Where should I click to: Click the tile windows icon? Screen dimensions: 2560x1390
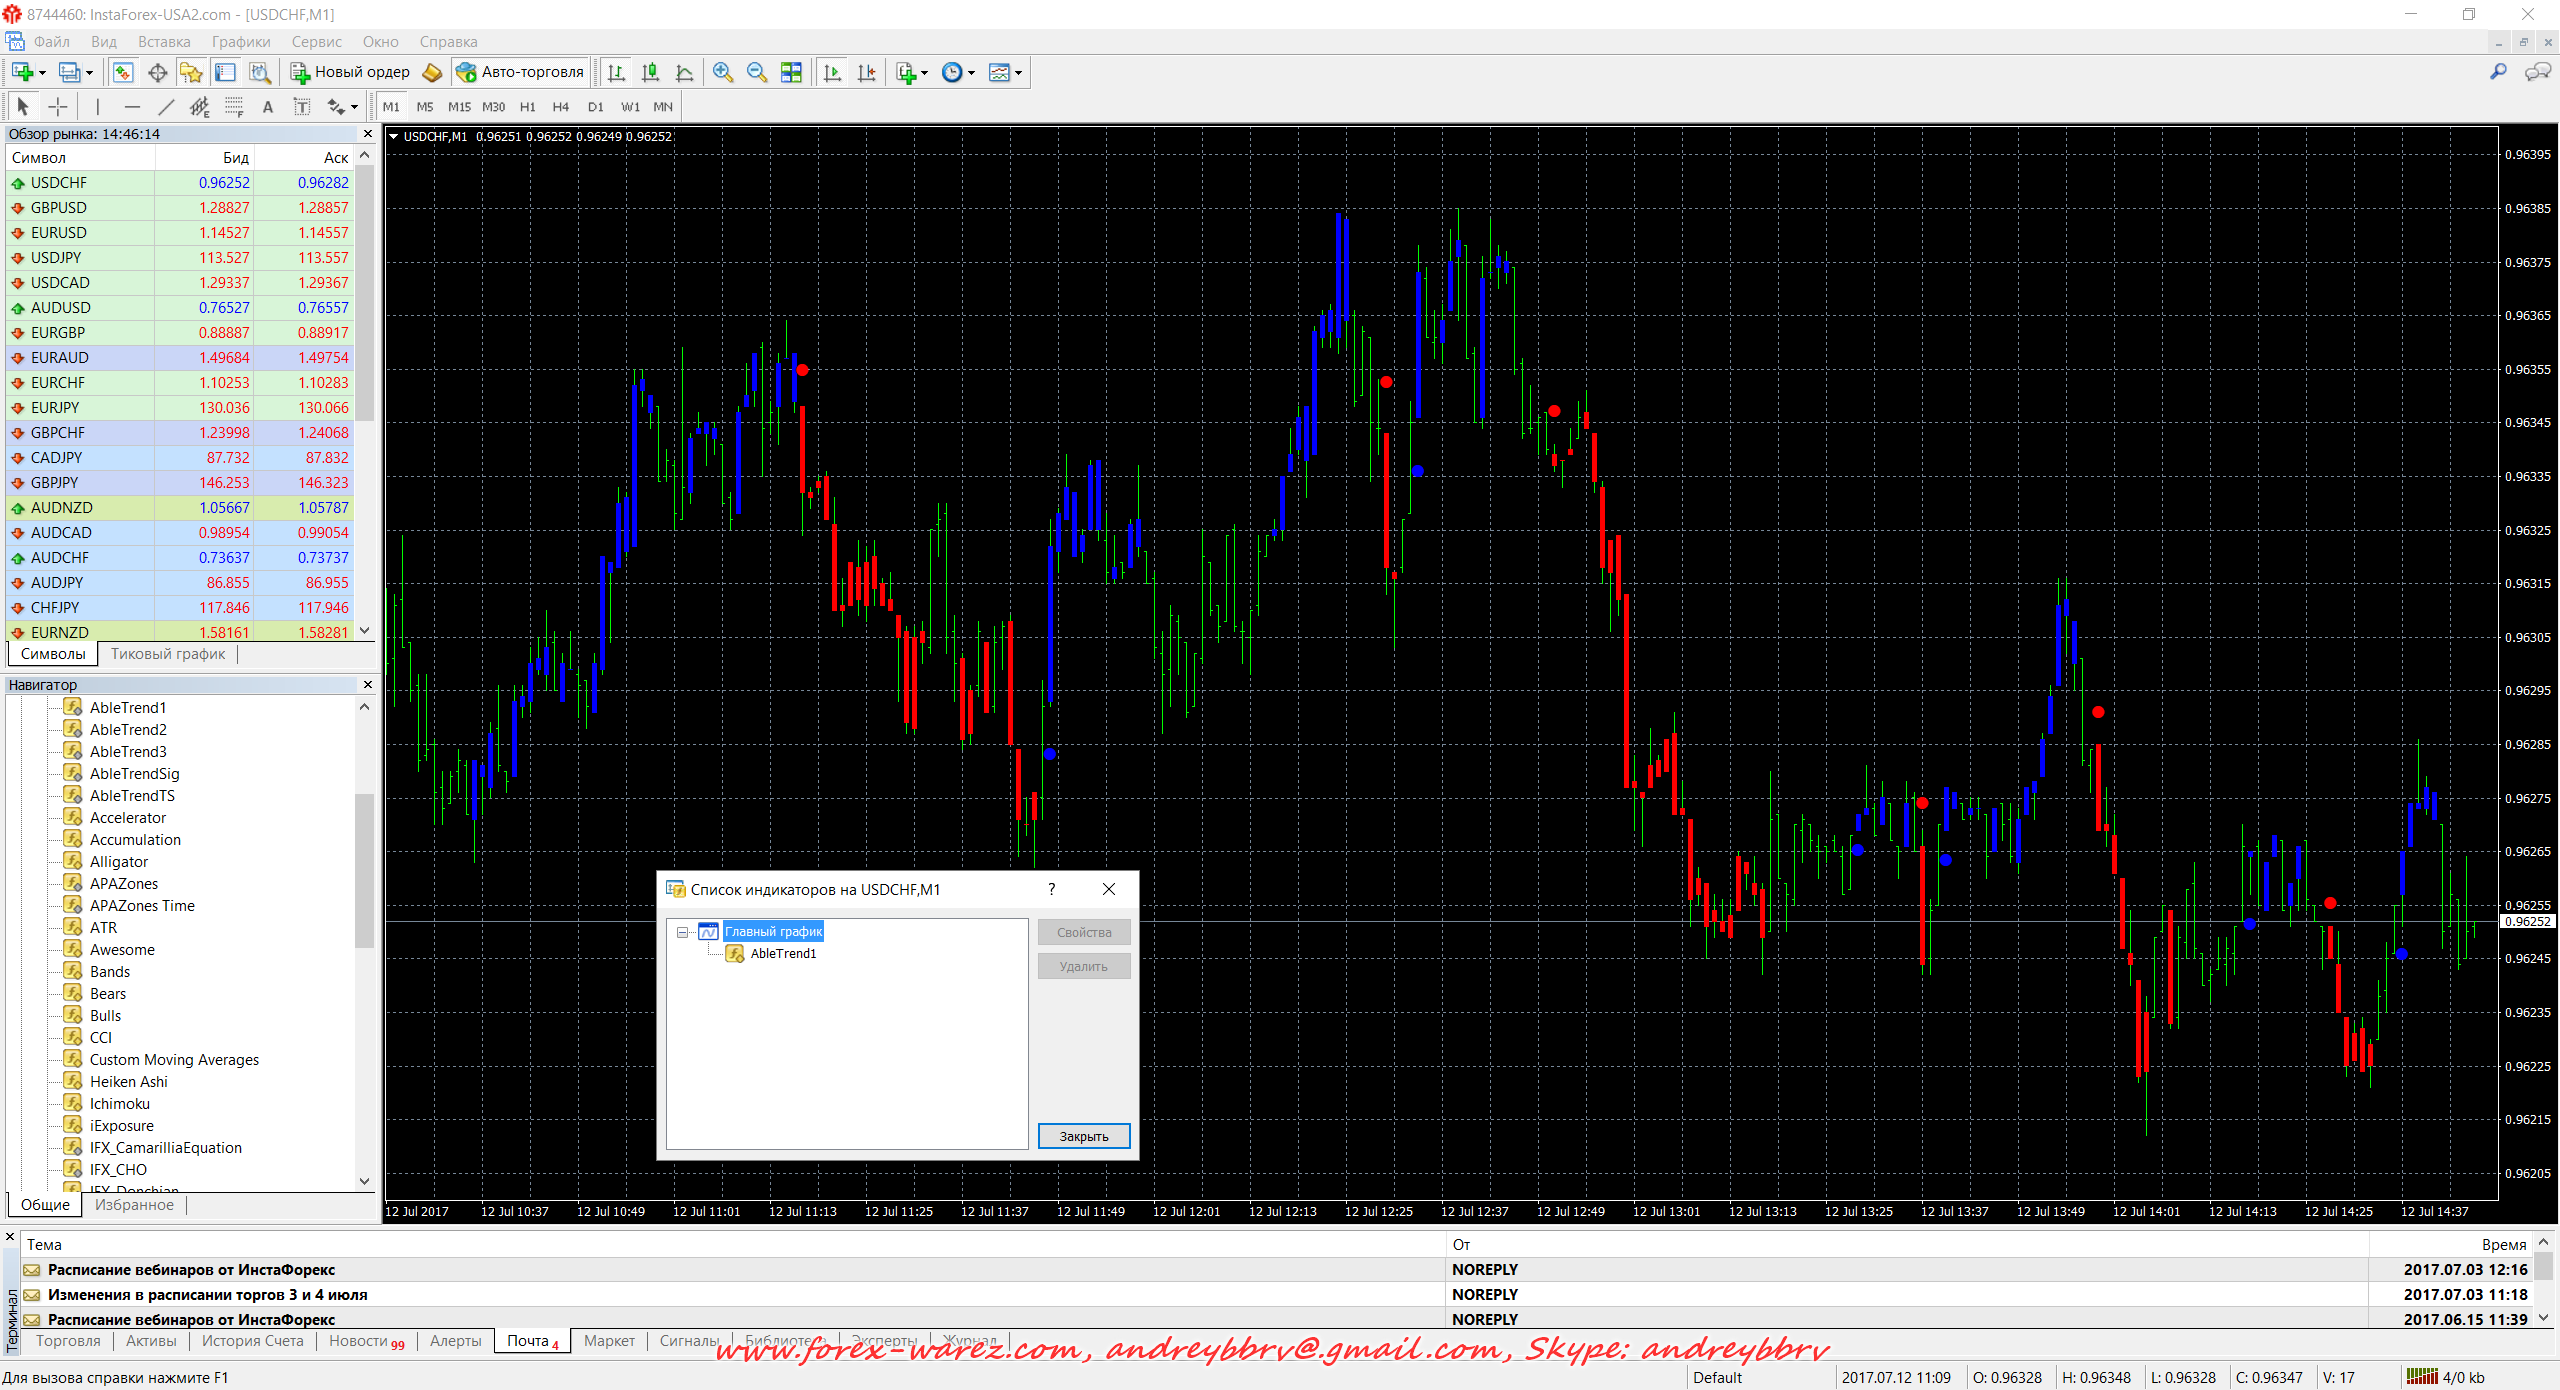pyautogui.click(x=791, y=72)
